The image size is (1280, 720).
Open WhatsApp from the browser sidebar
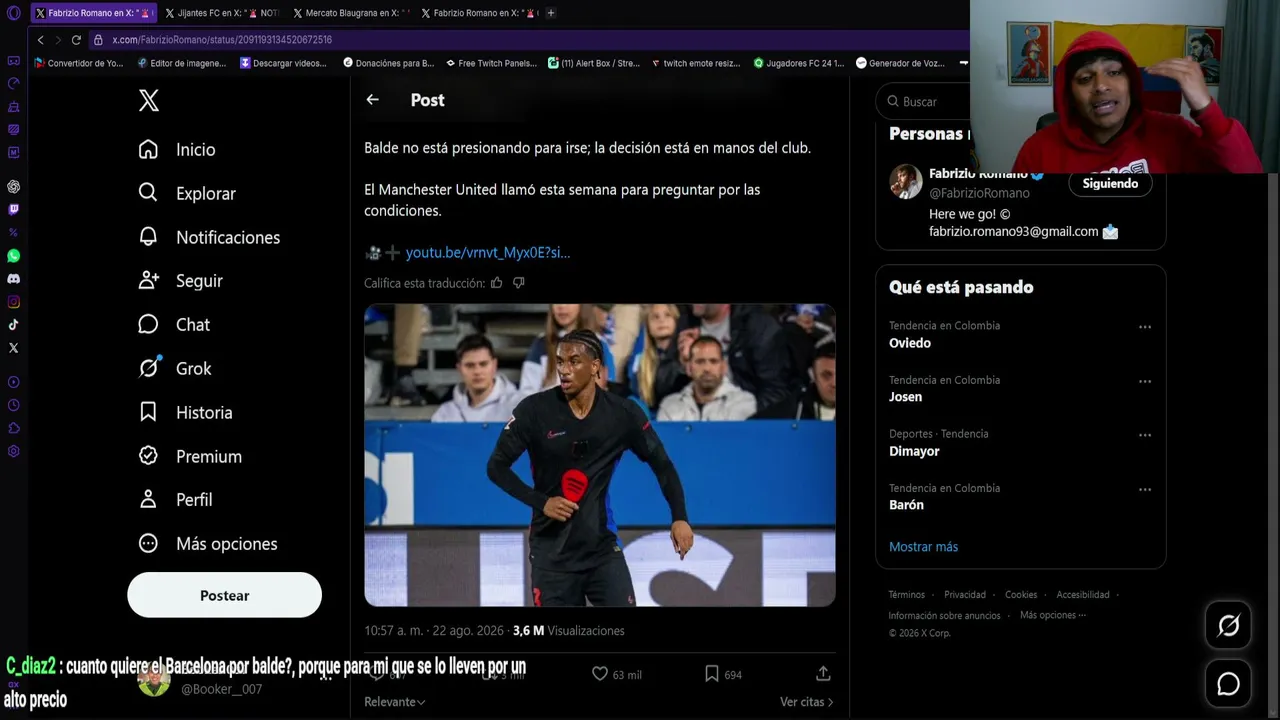click(13, 256)
